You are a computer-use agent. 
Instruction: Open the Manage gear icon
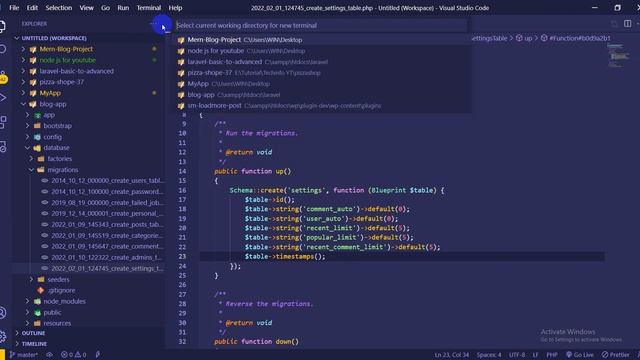point(2,336)
